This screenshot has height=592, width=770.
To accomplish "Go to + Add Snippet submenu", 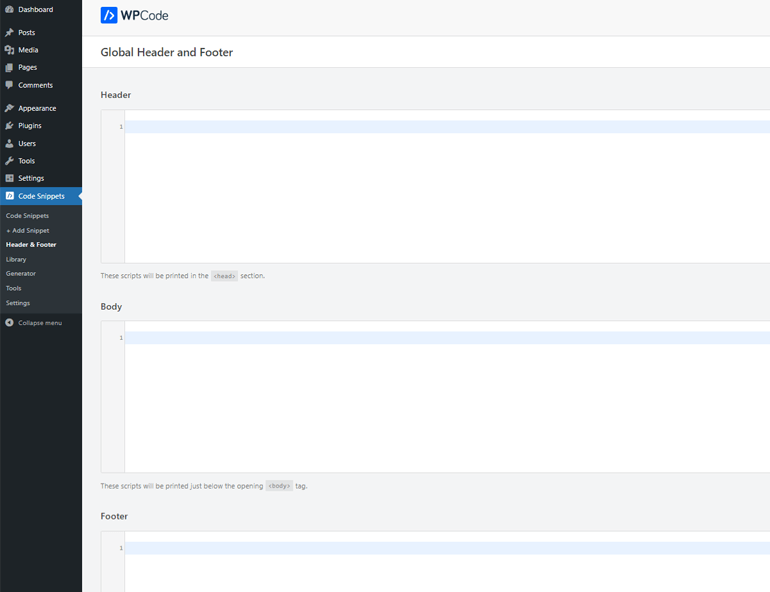I will (28, 230).
